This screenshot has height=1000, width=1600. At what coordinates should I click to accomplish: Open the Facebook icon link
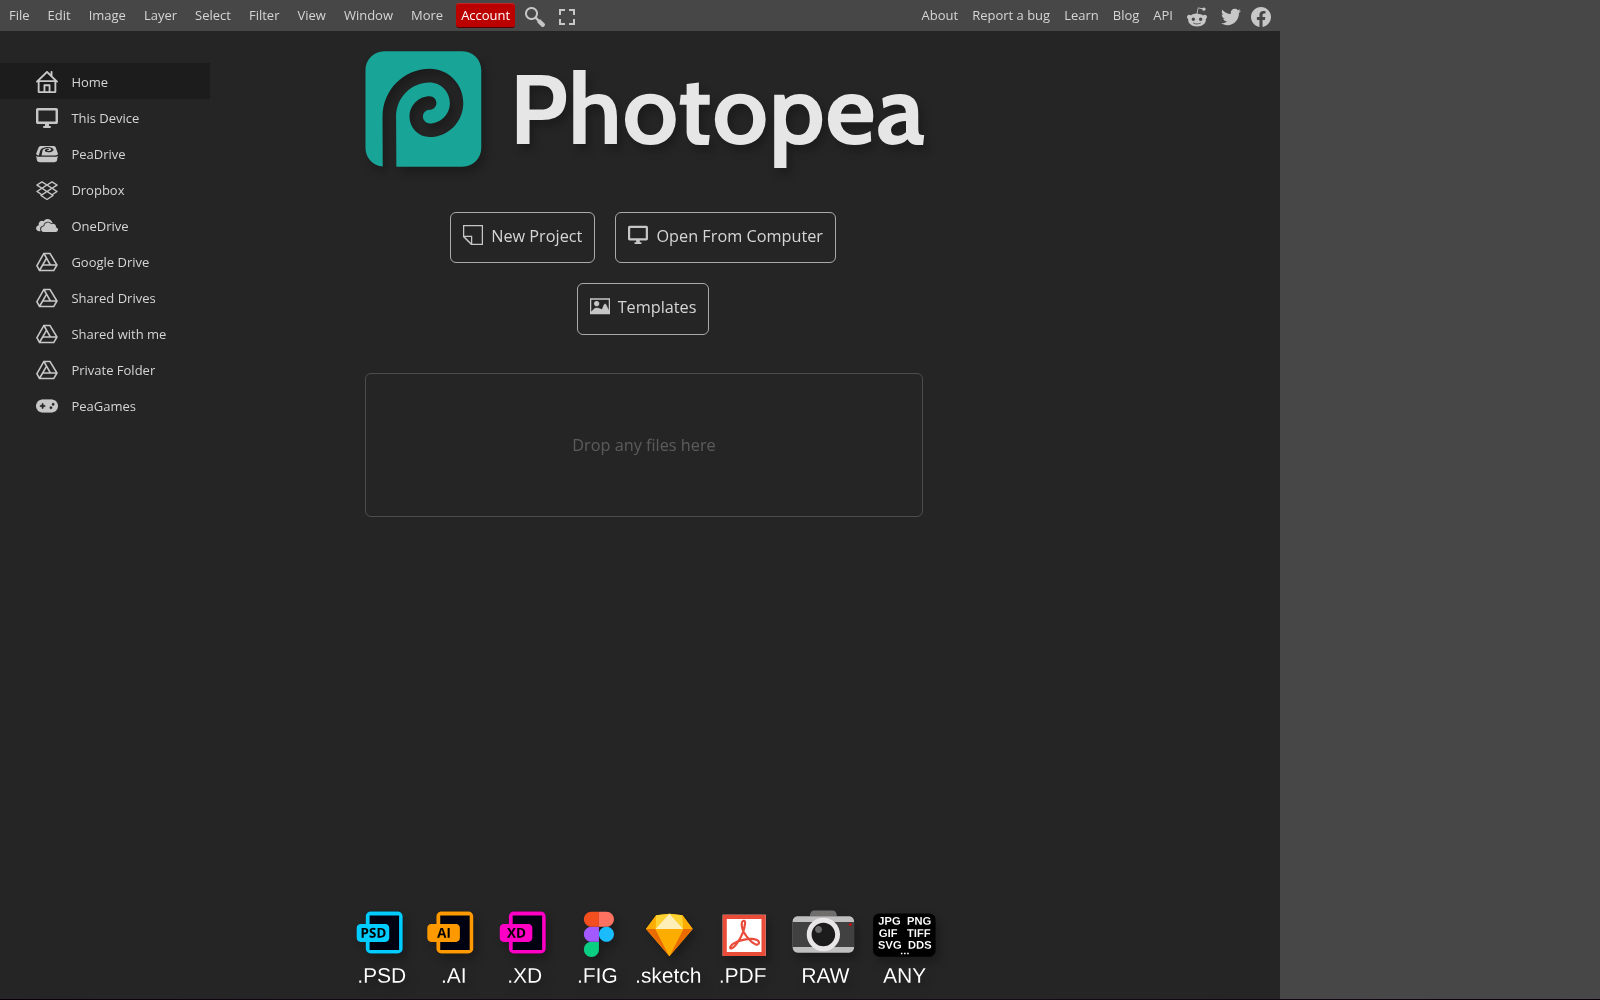[1261, 17]
